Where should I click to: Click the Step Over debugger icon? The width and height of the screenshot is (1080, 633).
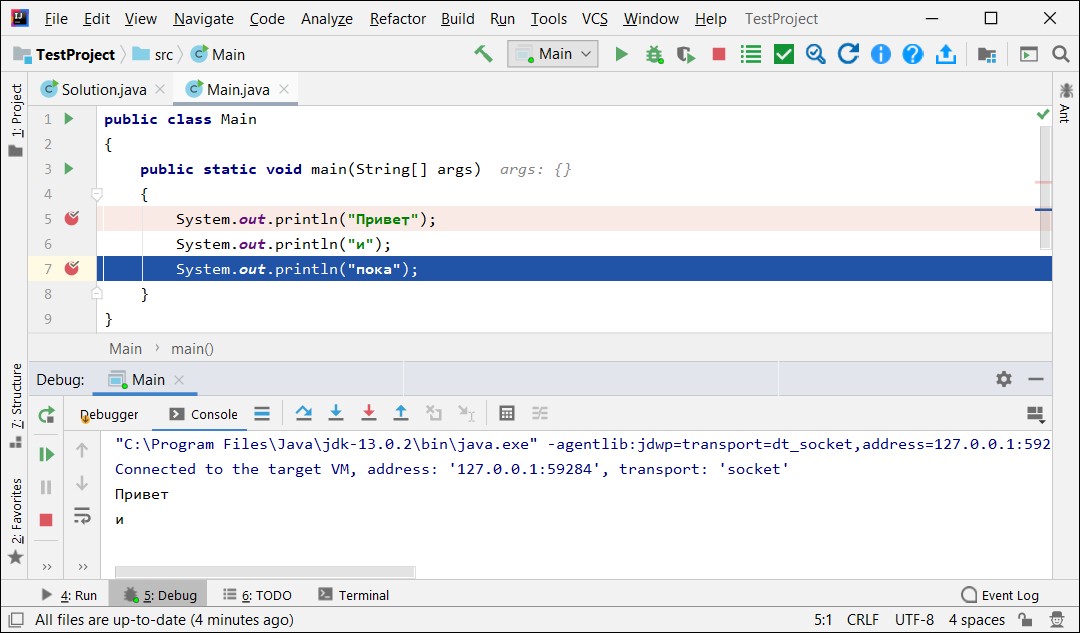(x=304, y=413)
